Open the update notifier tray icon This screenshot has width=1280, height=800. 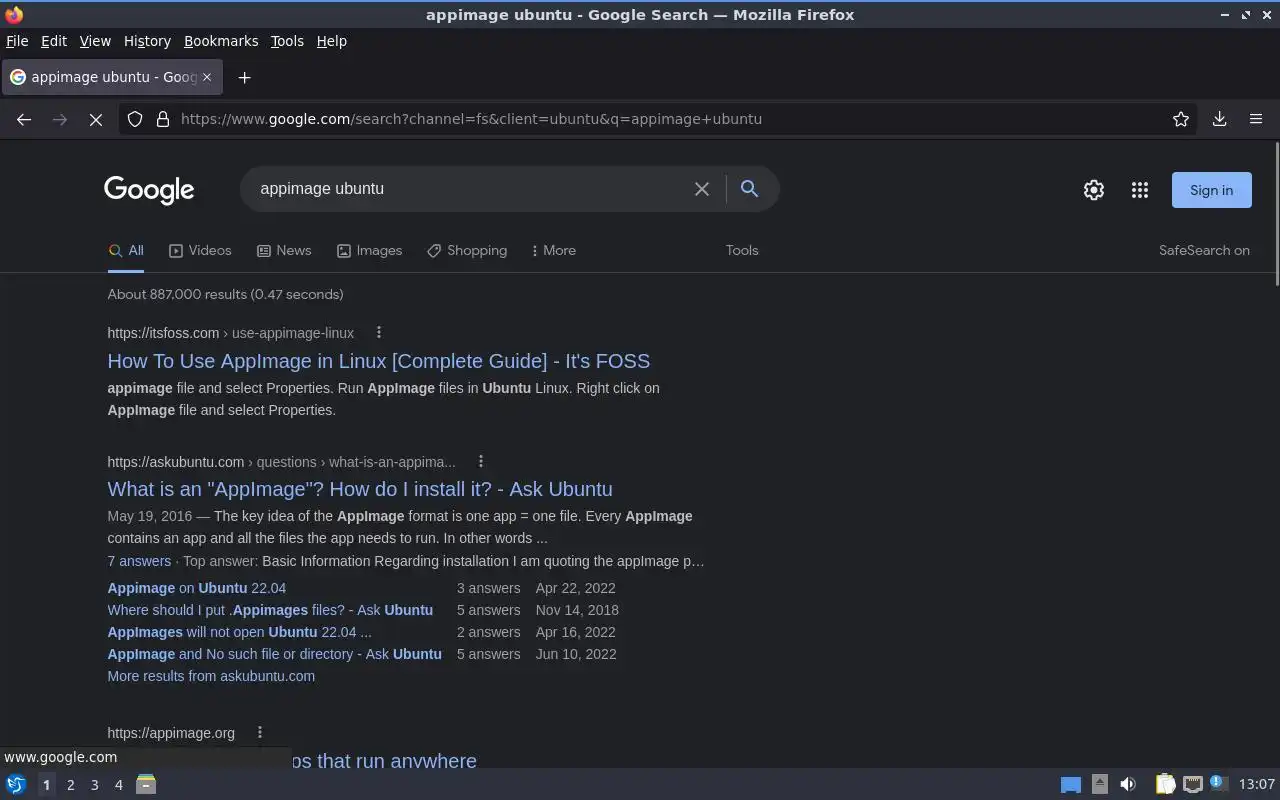(1217, 783)
